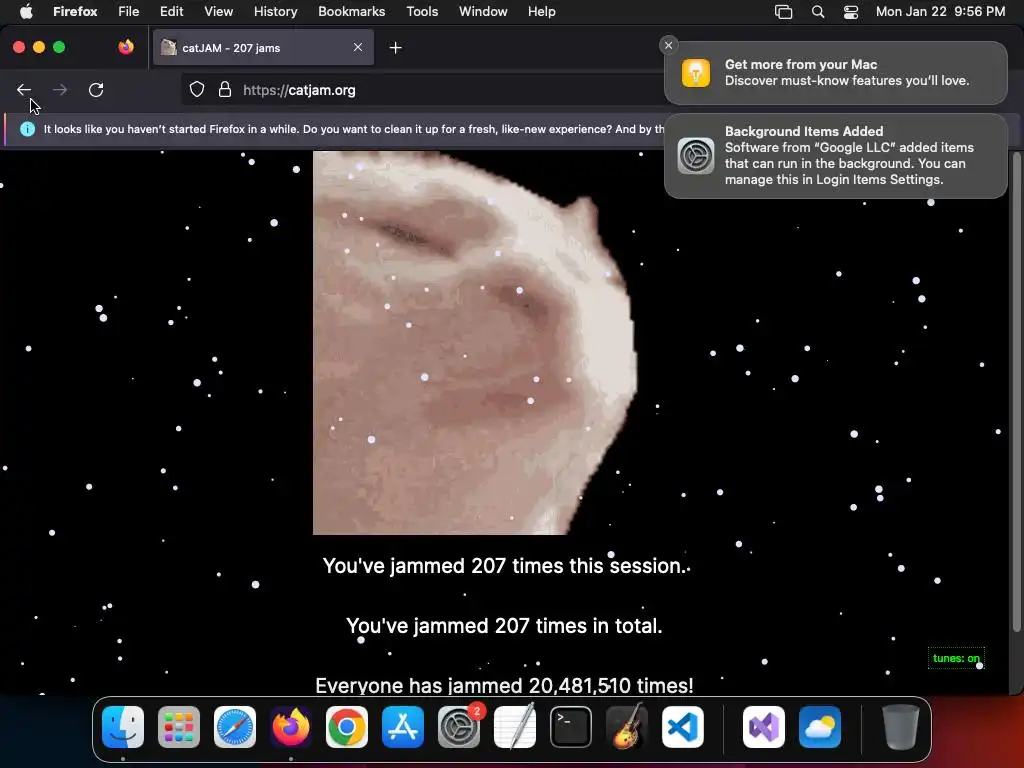
Task: Click the jamming cat image
Action: [x=475, y=343]
